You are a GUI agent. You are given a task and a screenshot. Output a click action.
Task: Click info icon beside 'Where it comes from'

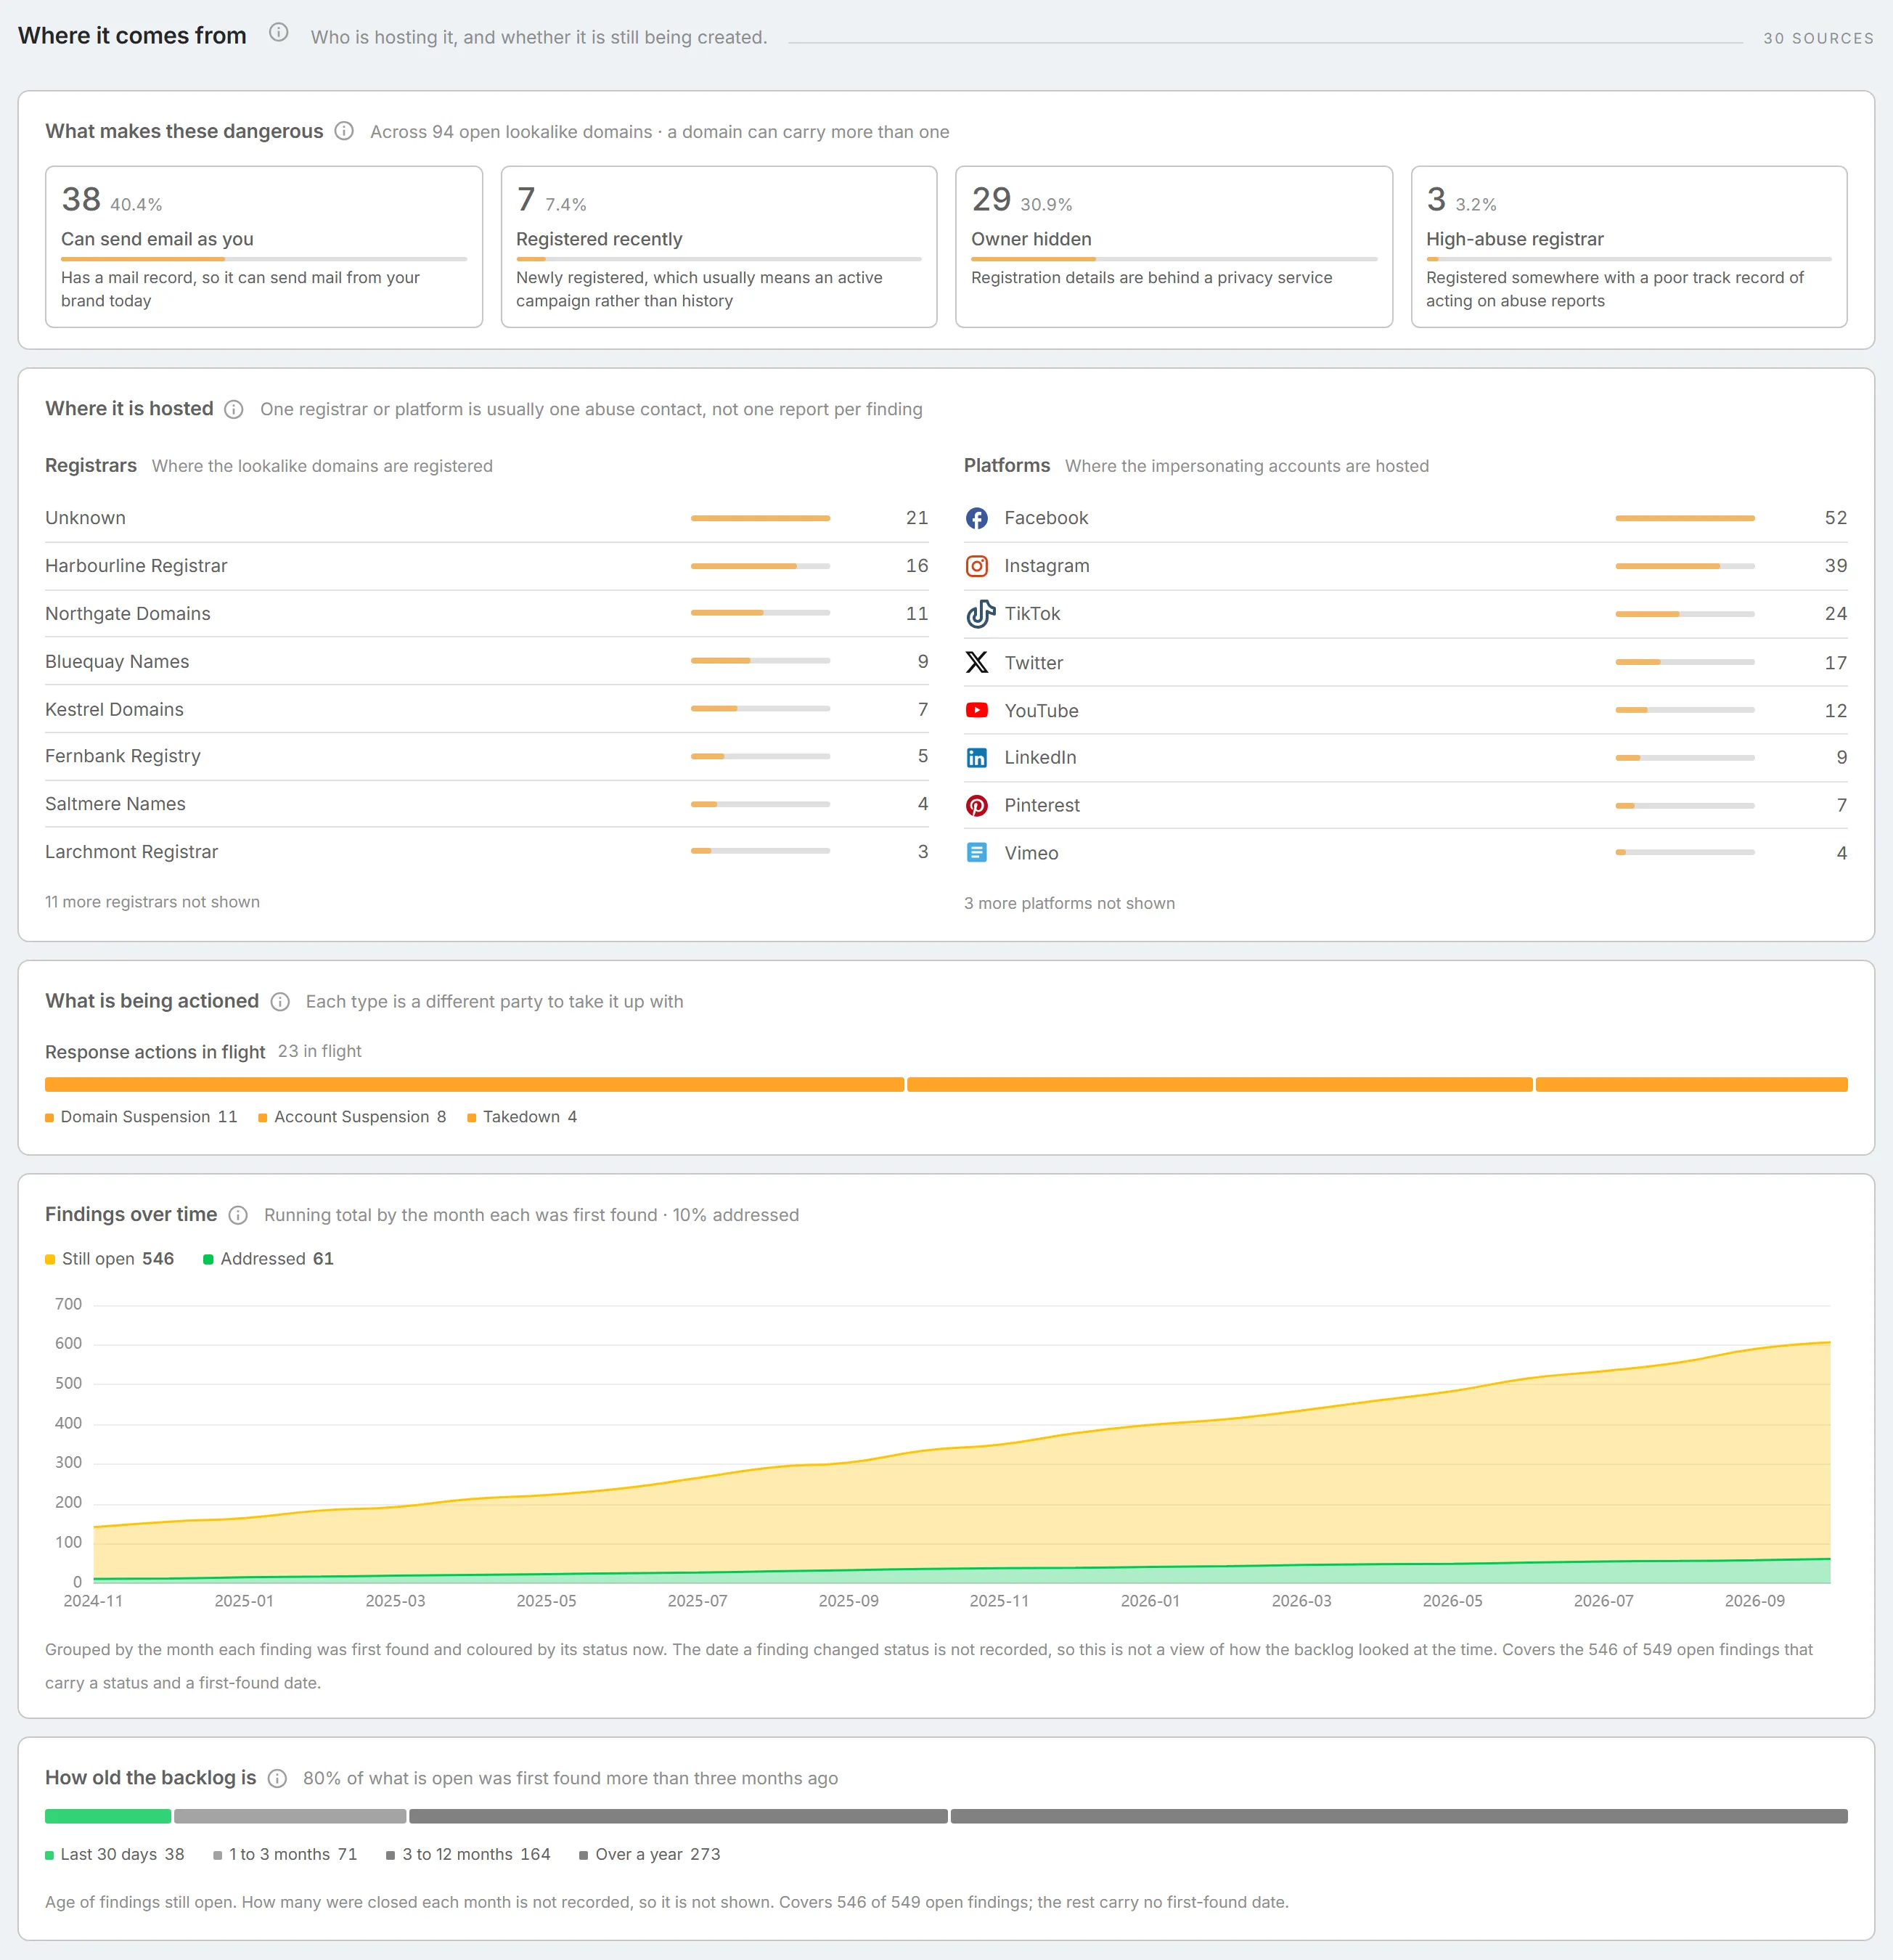(279, 33)
